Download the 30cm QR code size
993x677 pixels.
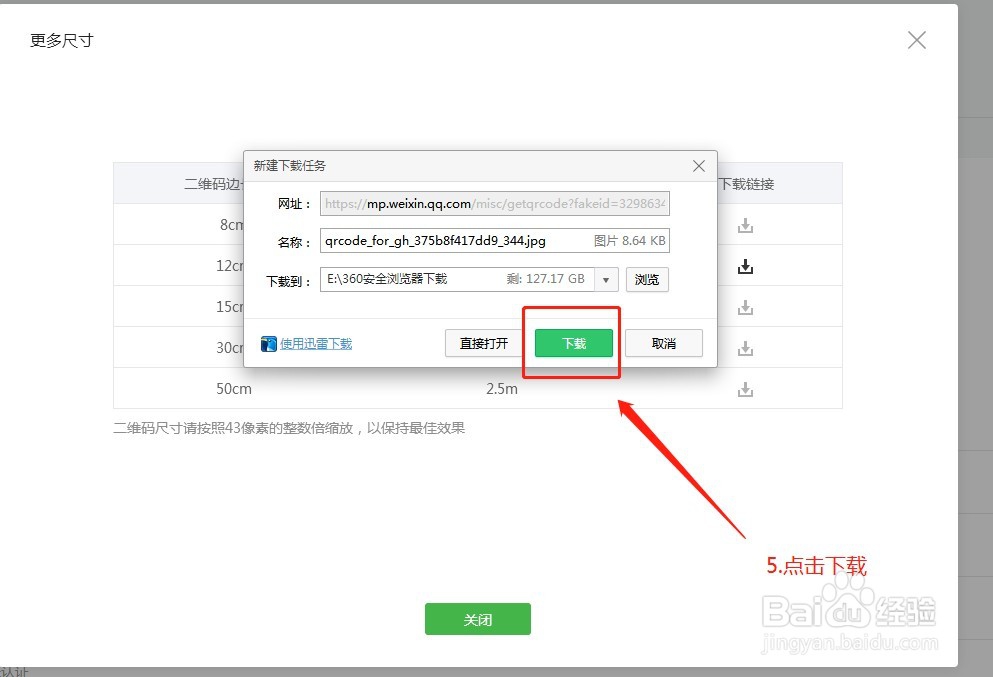click(x=745, y=348)
